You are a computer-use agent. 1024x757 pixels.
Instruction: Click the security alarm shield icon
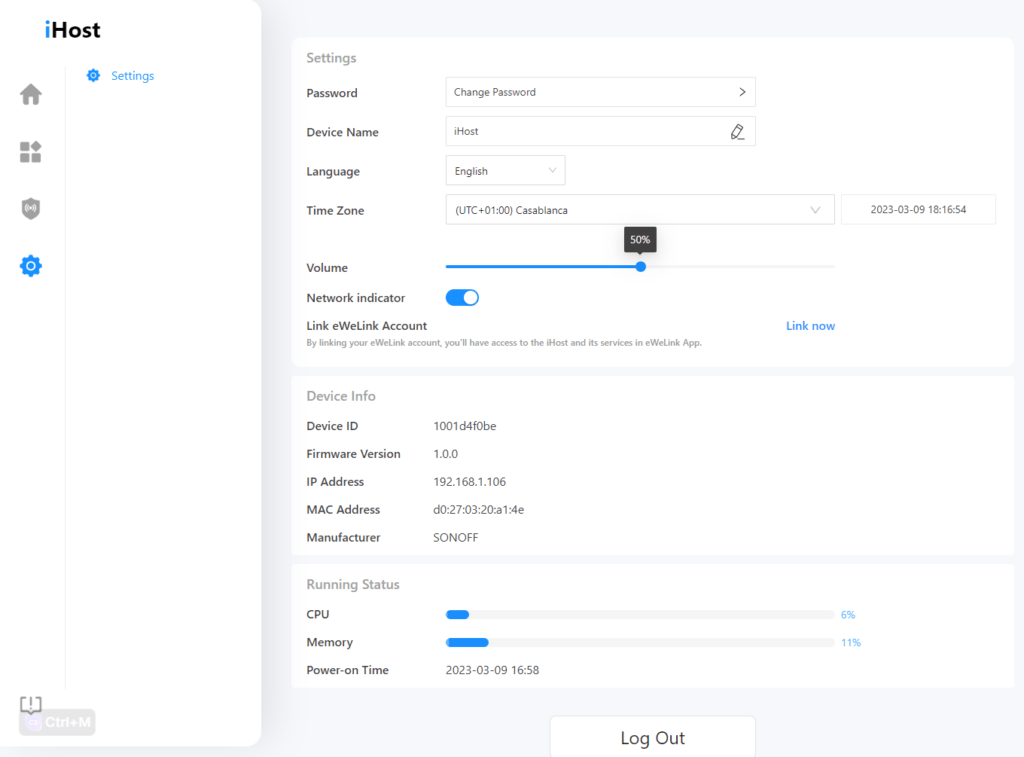pos(30,208)
